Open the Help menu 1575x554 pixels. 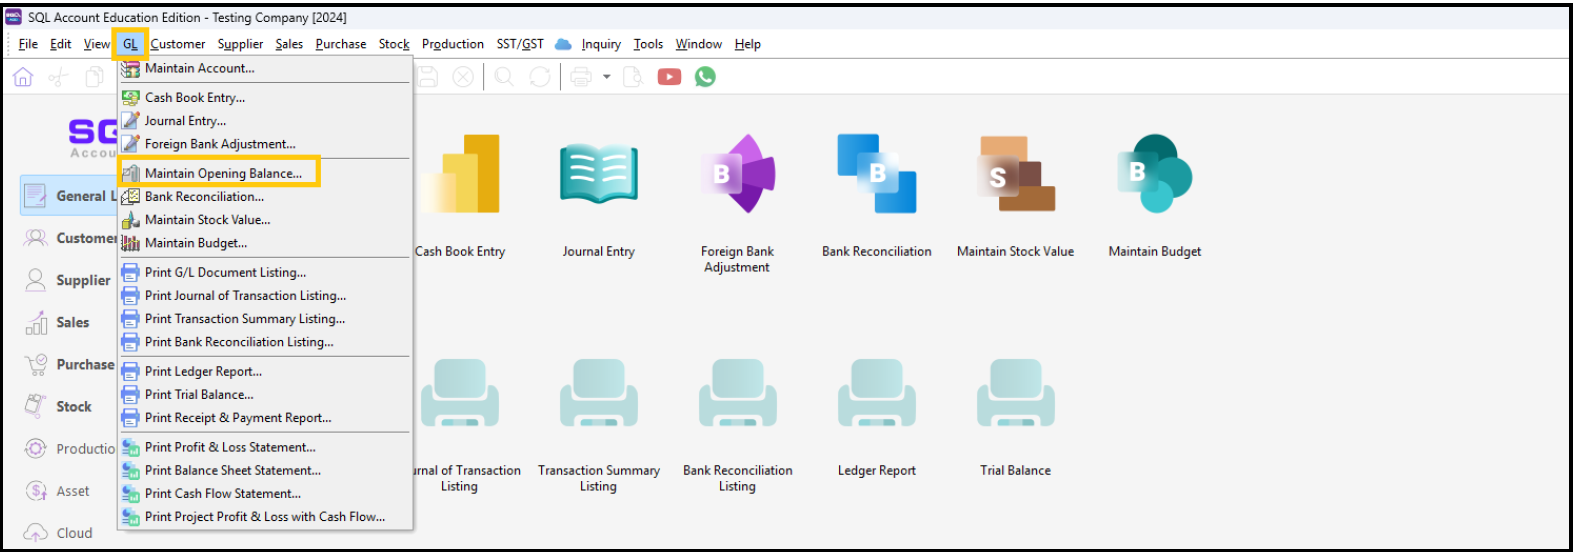click(x=748, y=44)
